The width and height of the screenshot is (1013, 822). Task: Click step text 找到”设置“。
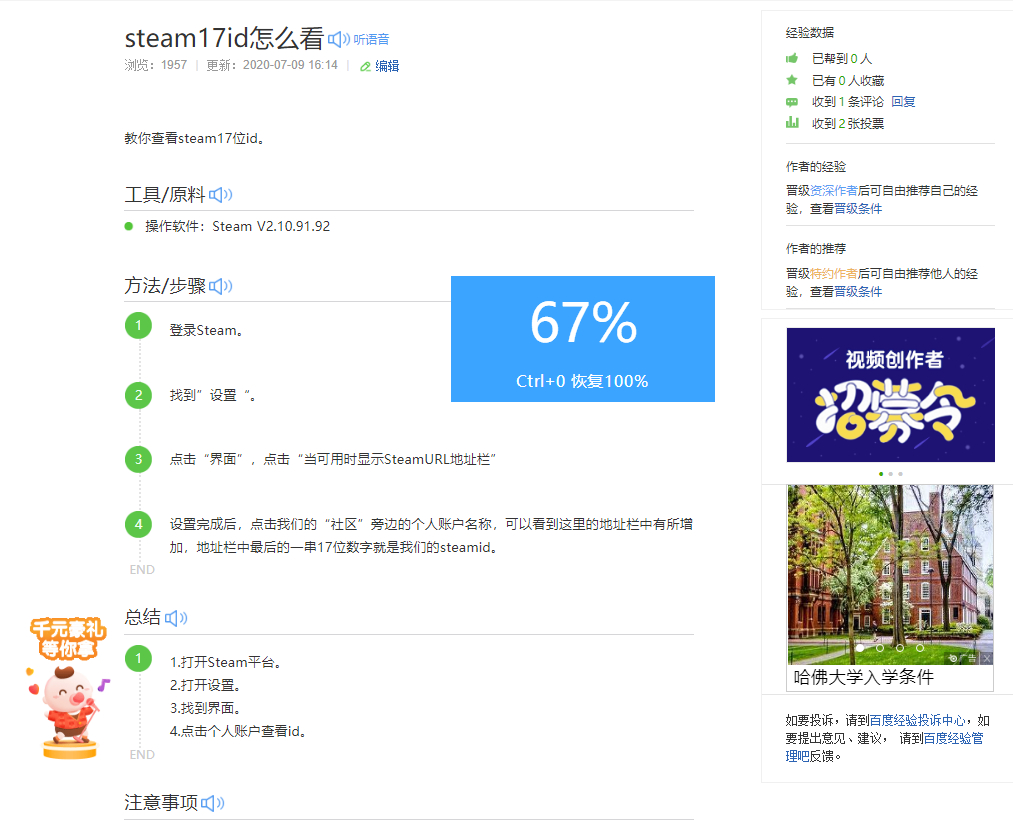click(213, 395)
